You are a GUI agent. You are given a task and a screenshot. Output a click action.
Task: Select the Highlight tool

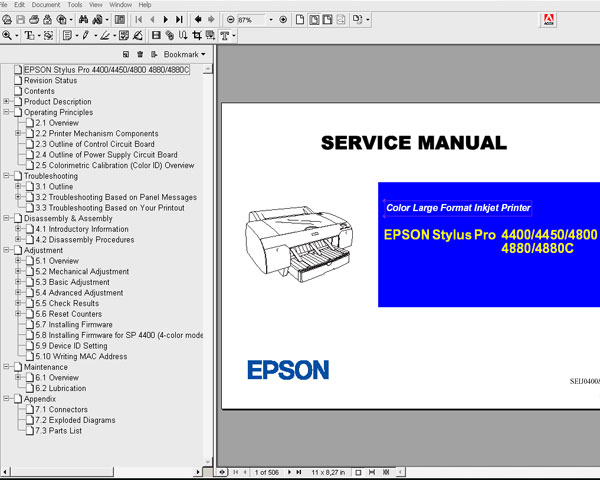tap(105, 36)
